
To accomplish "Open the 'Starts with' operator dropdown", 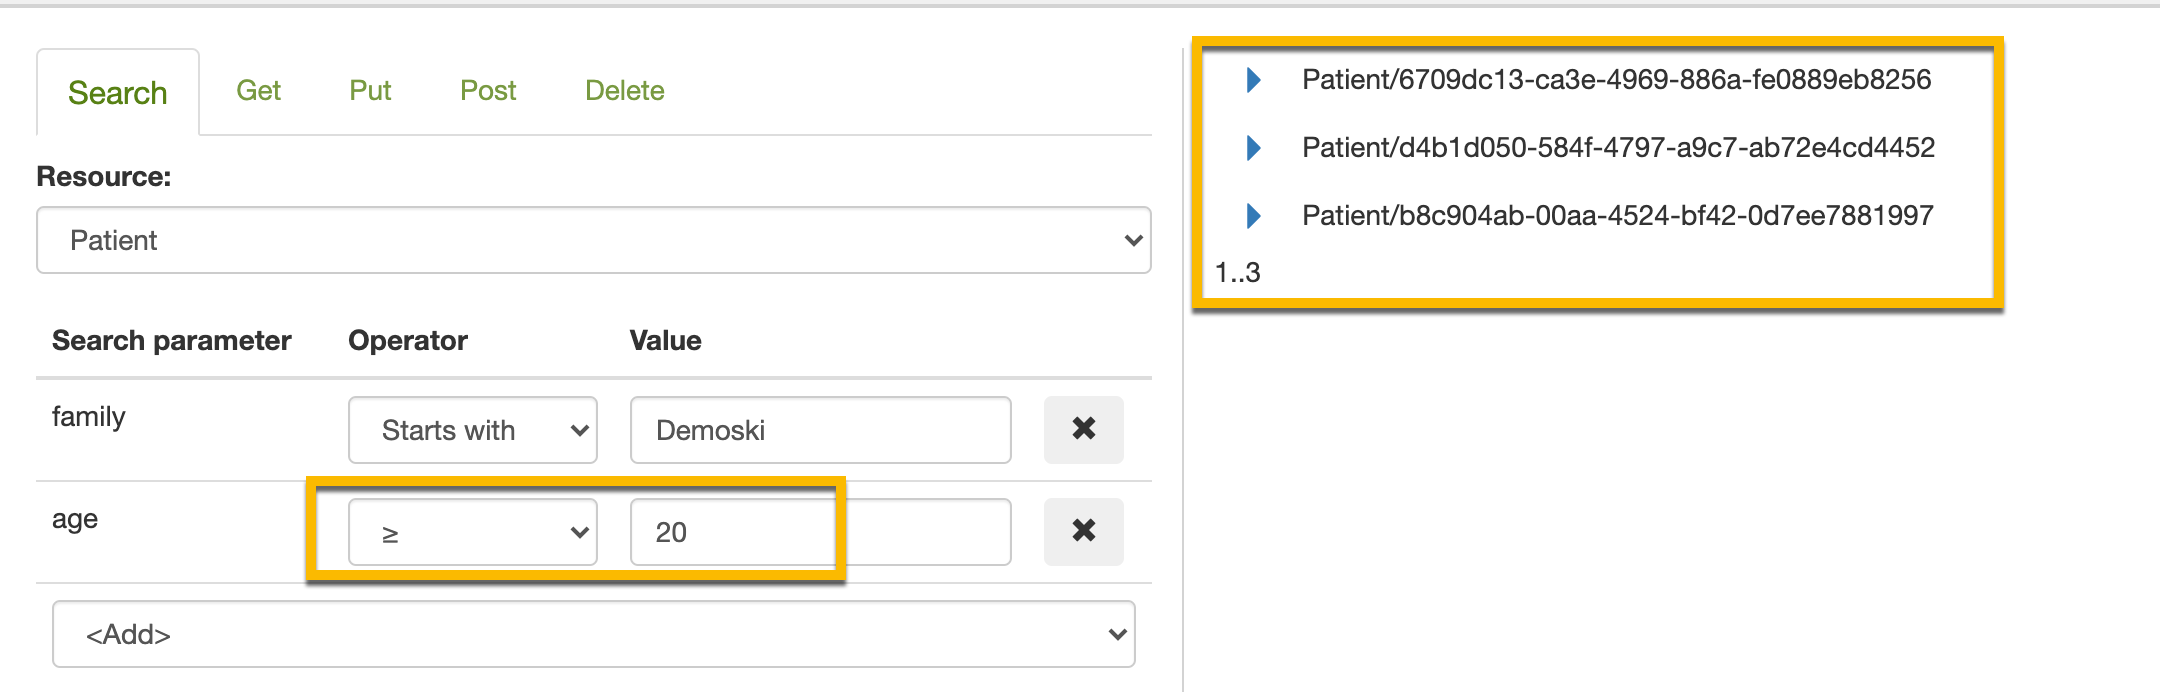I will click(x=473, y=430).
